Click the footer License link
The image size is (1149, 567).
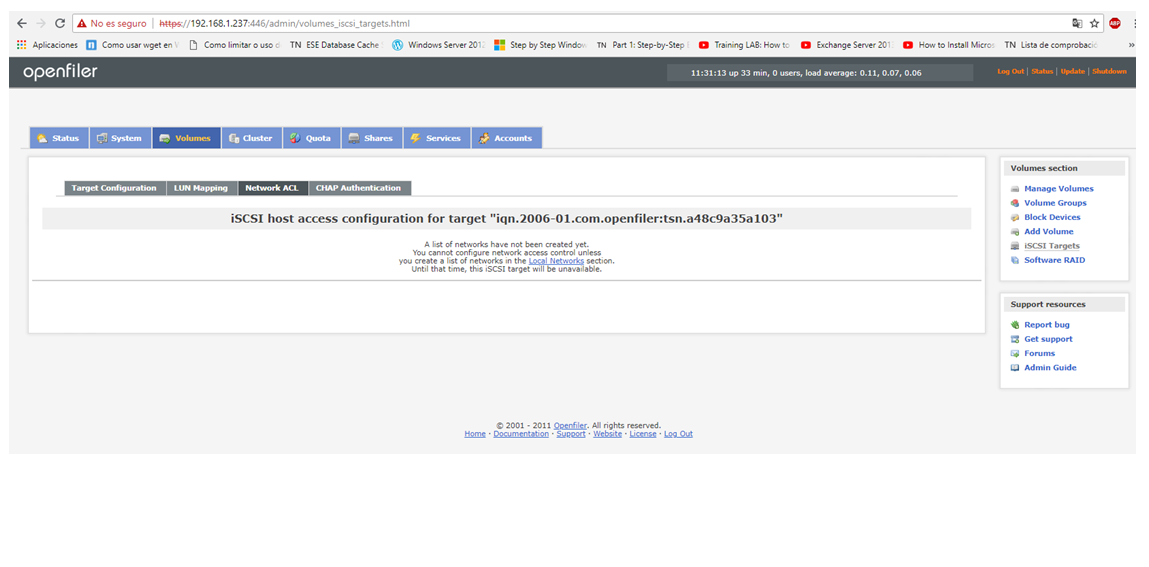point(643,434)
